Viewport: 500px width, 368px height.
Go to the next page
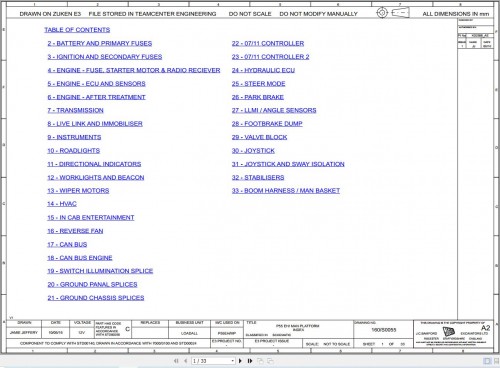pos(240,361)
